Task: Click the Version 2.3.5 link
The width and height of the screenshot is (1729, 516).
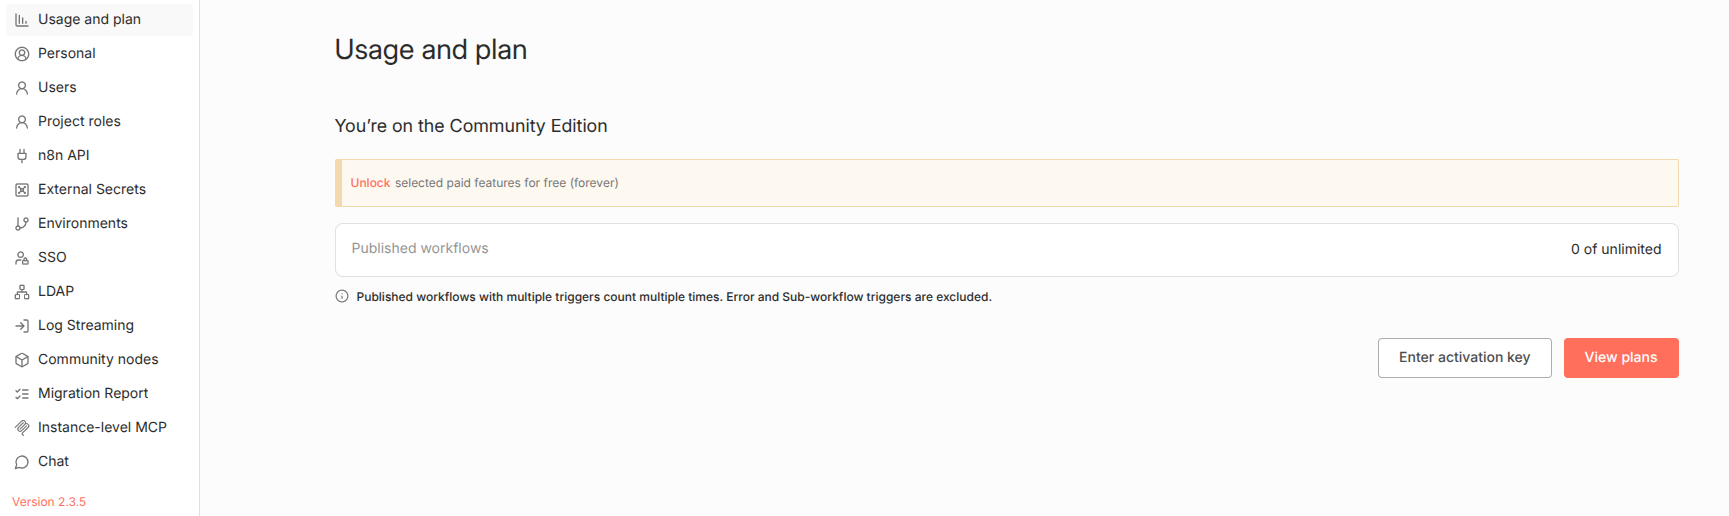Action: point(49,502)
